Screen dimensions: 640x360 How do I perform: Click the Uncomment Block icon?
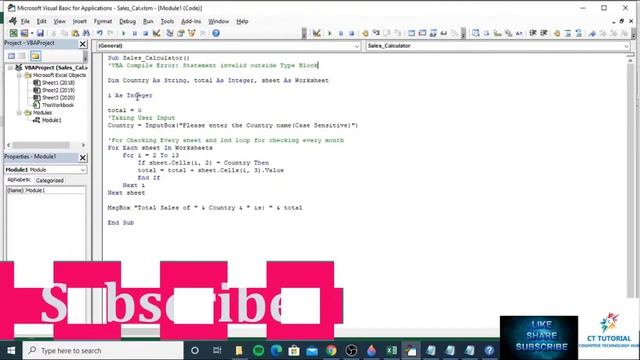point(579,33)
